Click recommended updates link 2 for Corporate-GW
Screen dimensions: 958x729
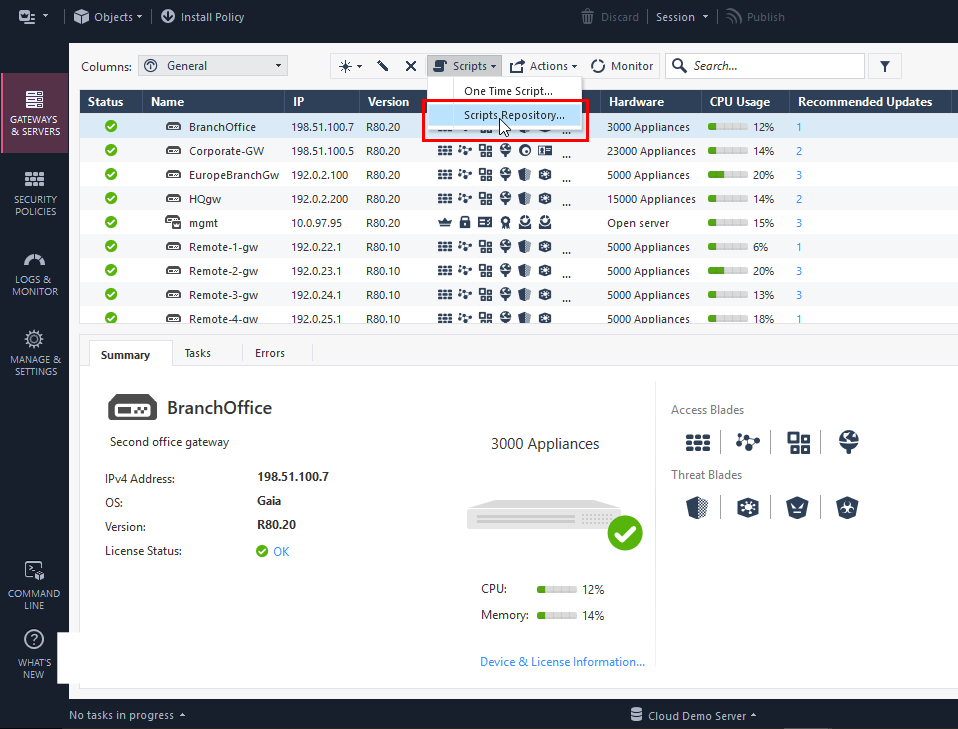(x=799, y=151)
